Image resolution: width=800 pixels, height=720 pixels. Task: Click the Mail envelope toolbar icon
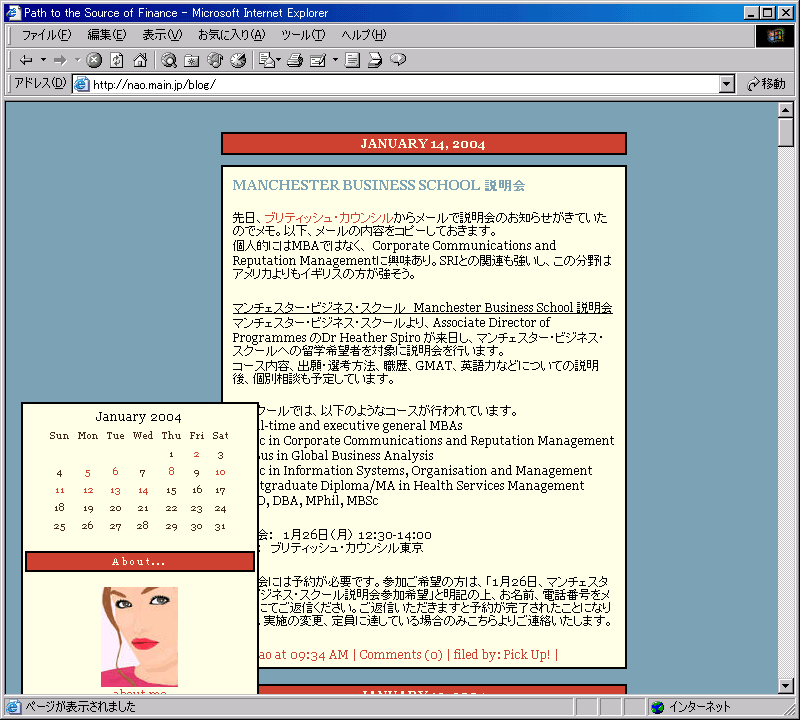point(266,60)
